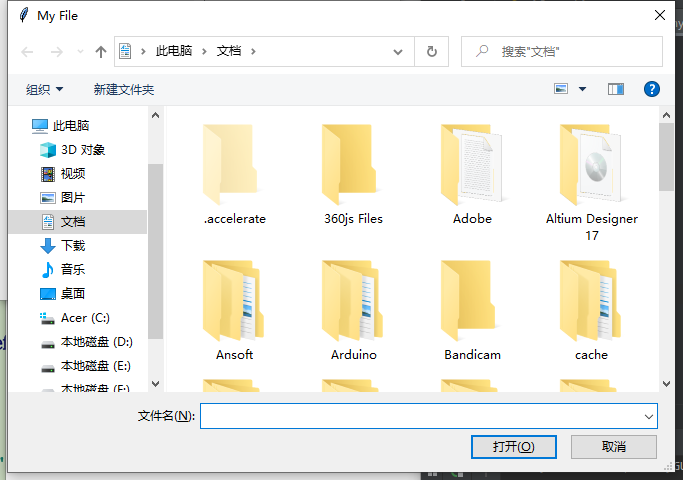The image size is (683, 480).
Task: Click the Arduino folder name label
Action: (x=354, y=355)
